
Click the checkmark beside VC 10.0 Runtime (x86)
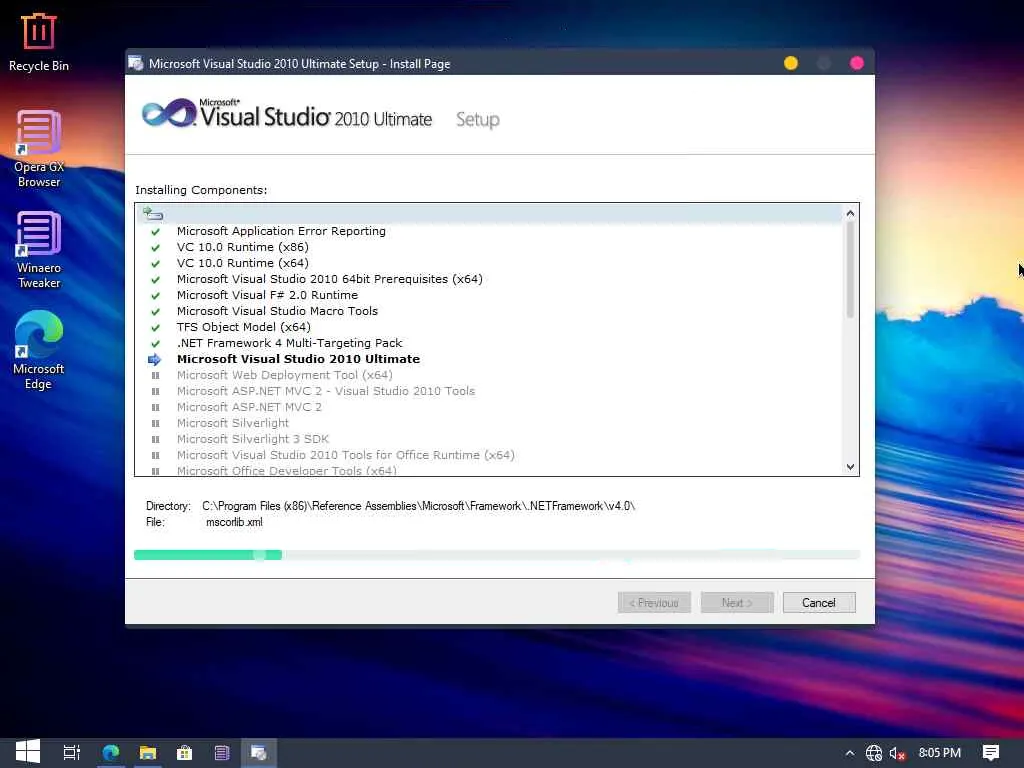coord(155,248)
